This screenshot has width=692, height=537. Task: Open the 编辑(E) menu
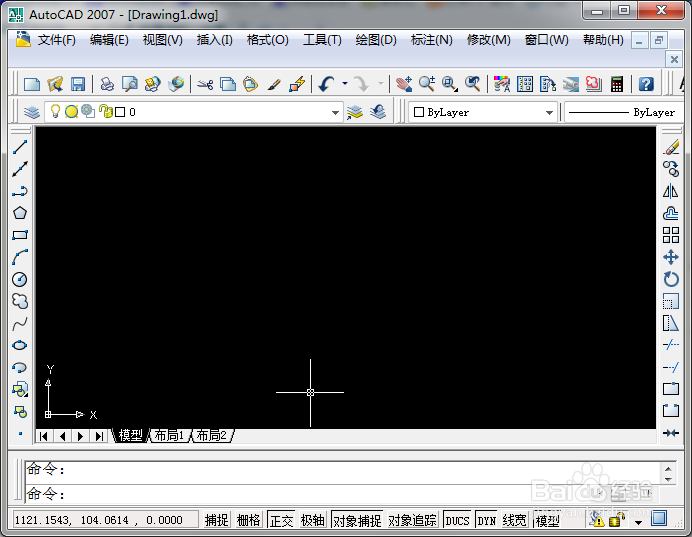109,40
